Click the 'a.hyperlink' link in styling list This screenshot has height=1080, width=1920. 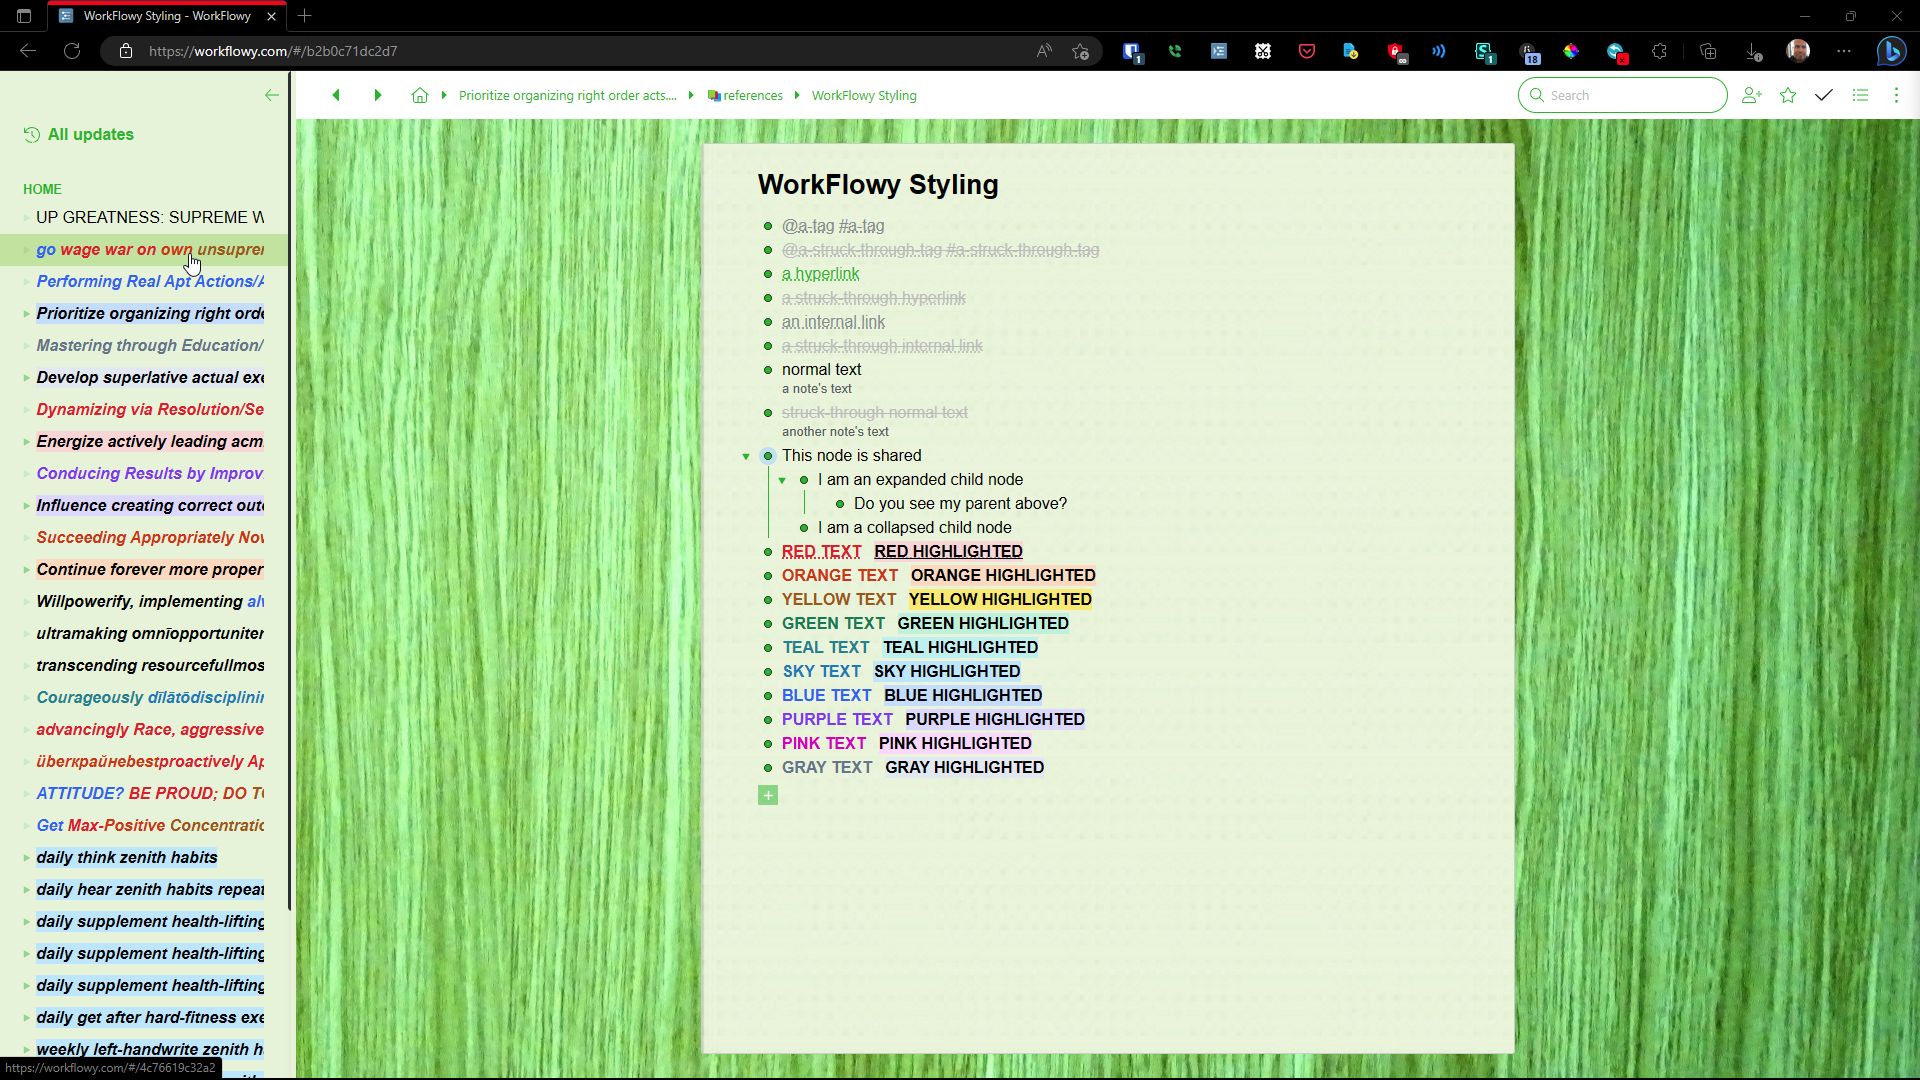tap(820, 273)
